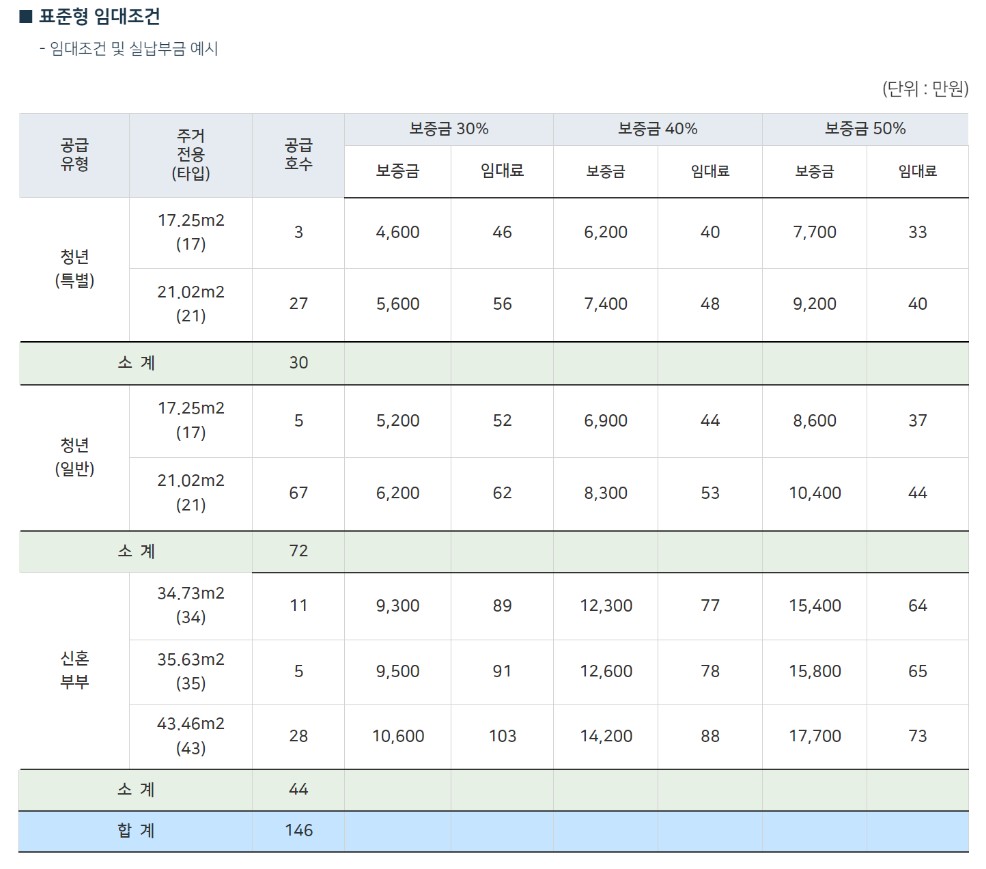986x869 pixels.
Task: Click the 공급호수 header cell
Action: (297, 155)
